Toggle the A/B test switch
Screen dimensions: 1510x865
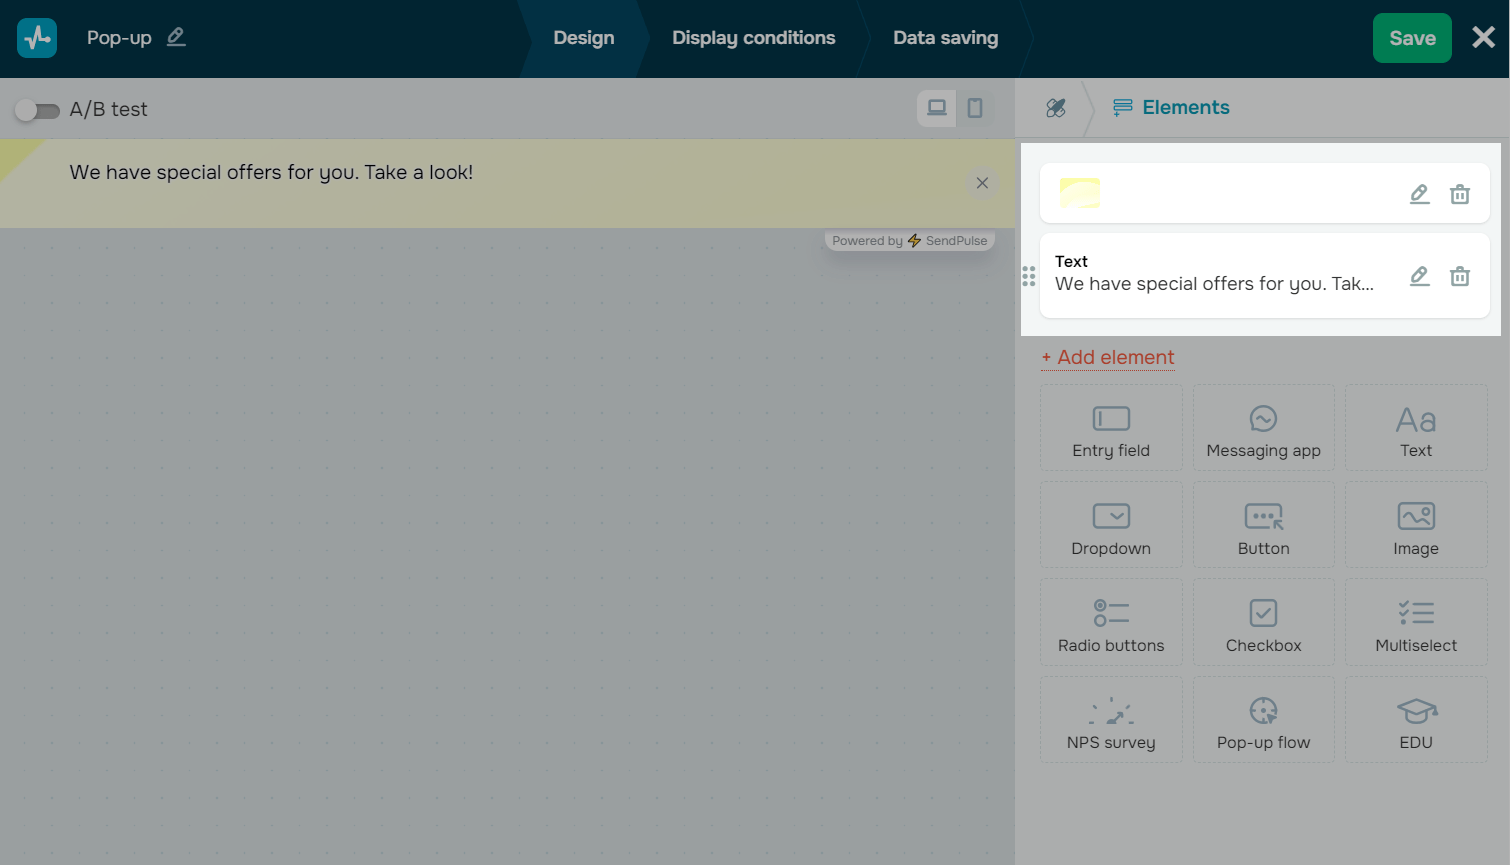click(37, 110)
